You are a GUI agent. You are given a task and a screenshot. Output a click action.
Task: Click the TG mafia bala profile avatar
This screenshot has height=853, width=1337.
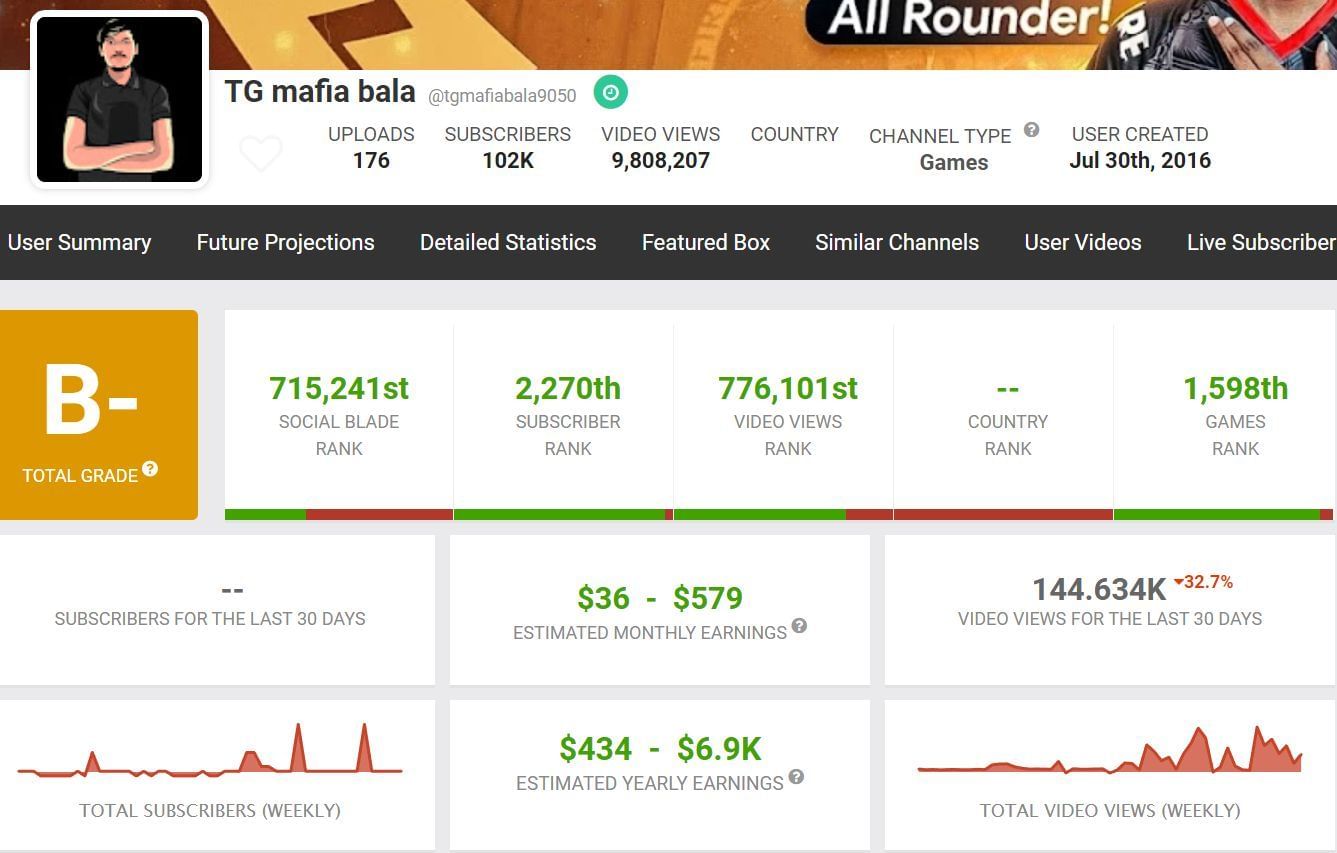point(120,100)
